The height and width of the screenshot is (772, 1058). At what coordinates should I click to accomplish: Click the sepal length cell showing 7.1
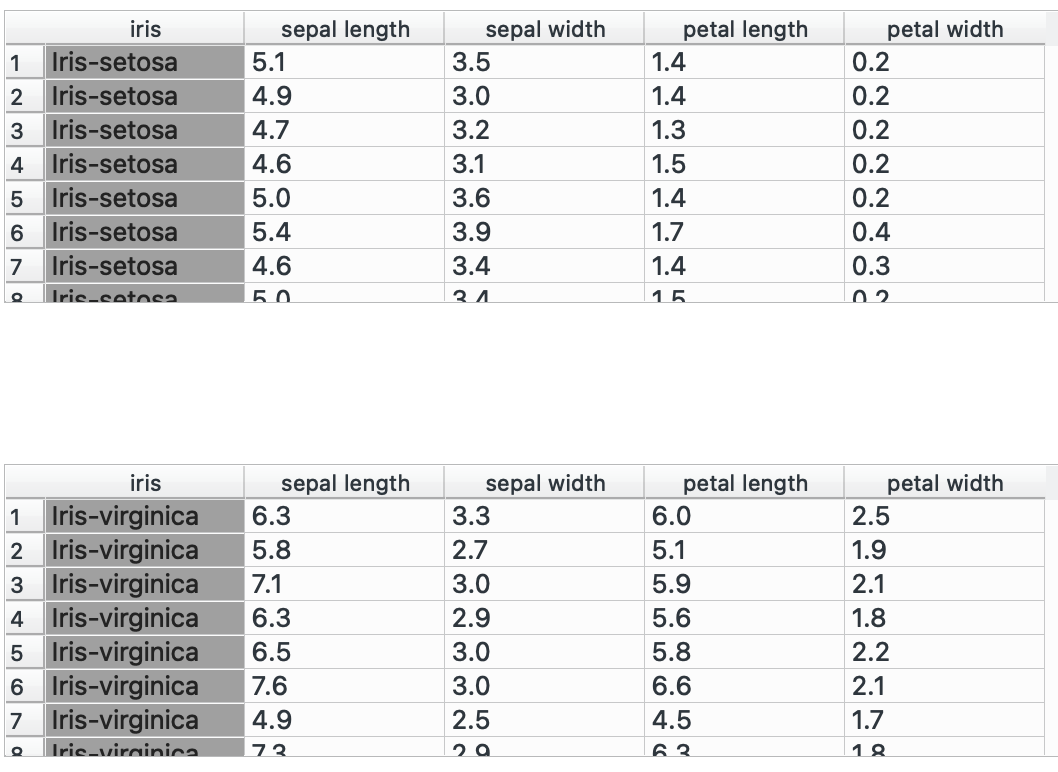click(x=345, y=585)
